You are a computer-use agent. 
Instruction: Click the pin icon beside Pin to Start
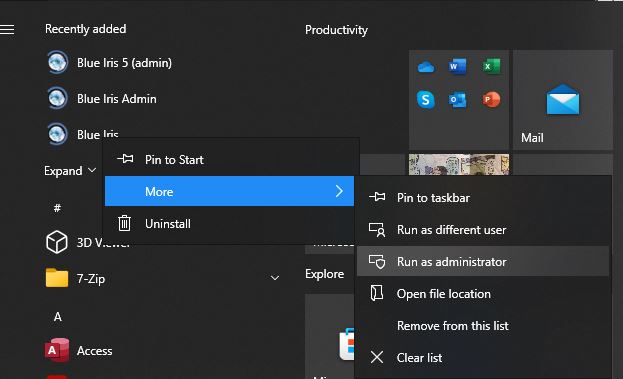point(125,159)
